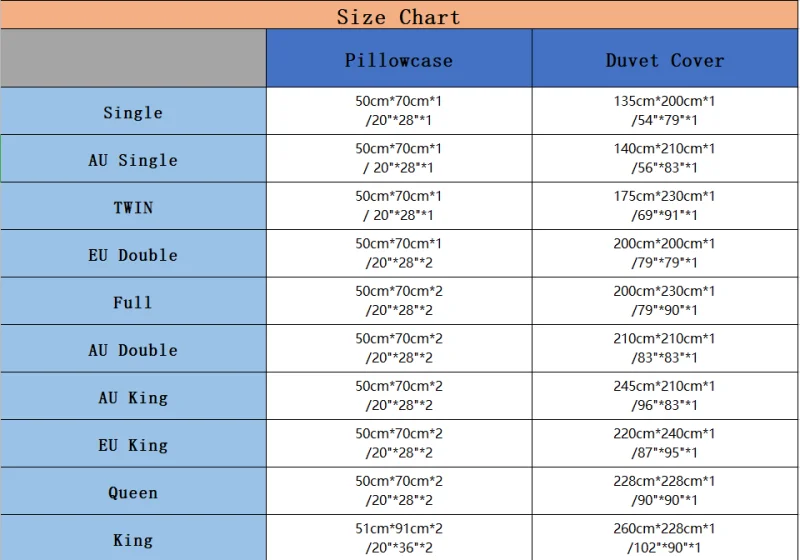
Task: Select the AU Double row label
Action: pyautogui.click(x=133, y=350)
